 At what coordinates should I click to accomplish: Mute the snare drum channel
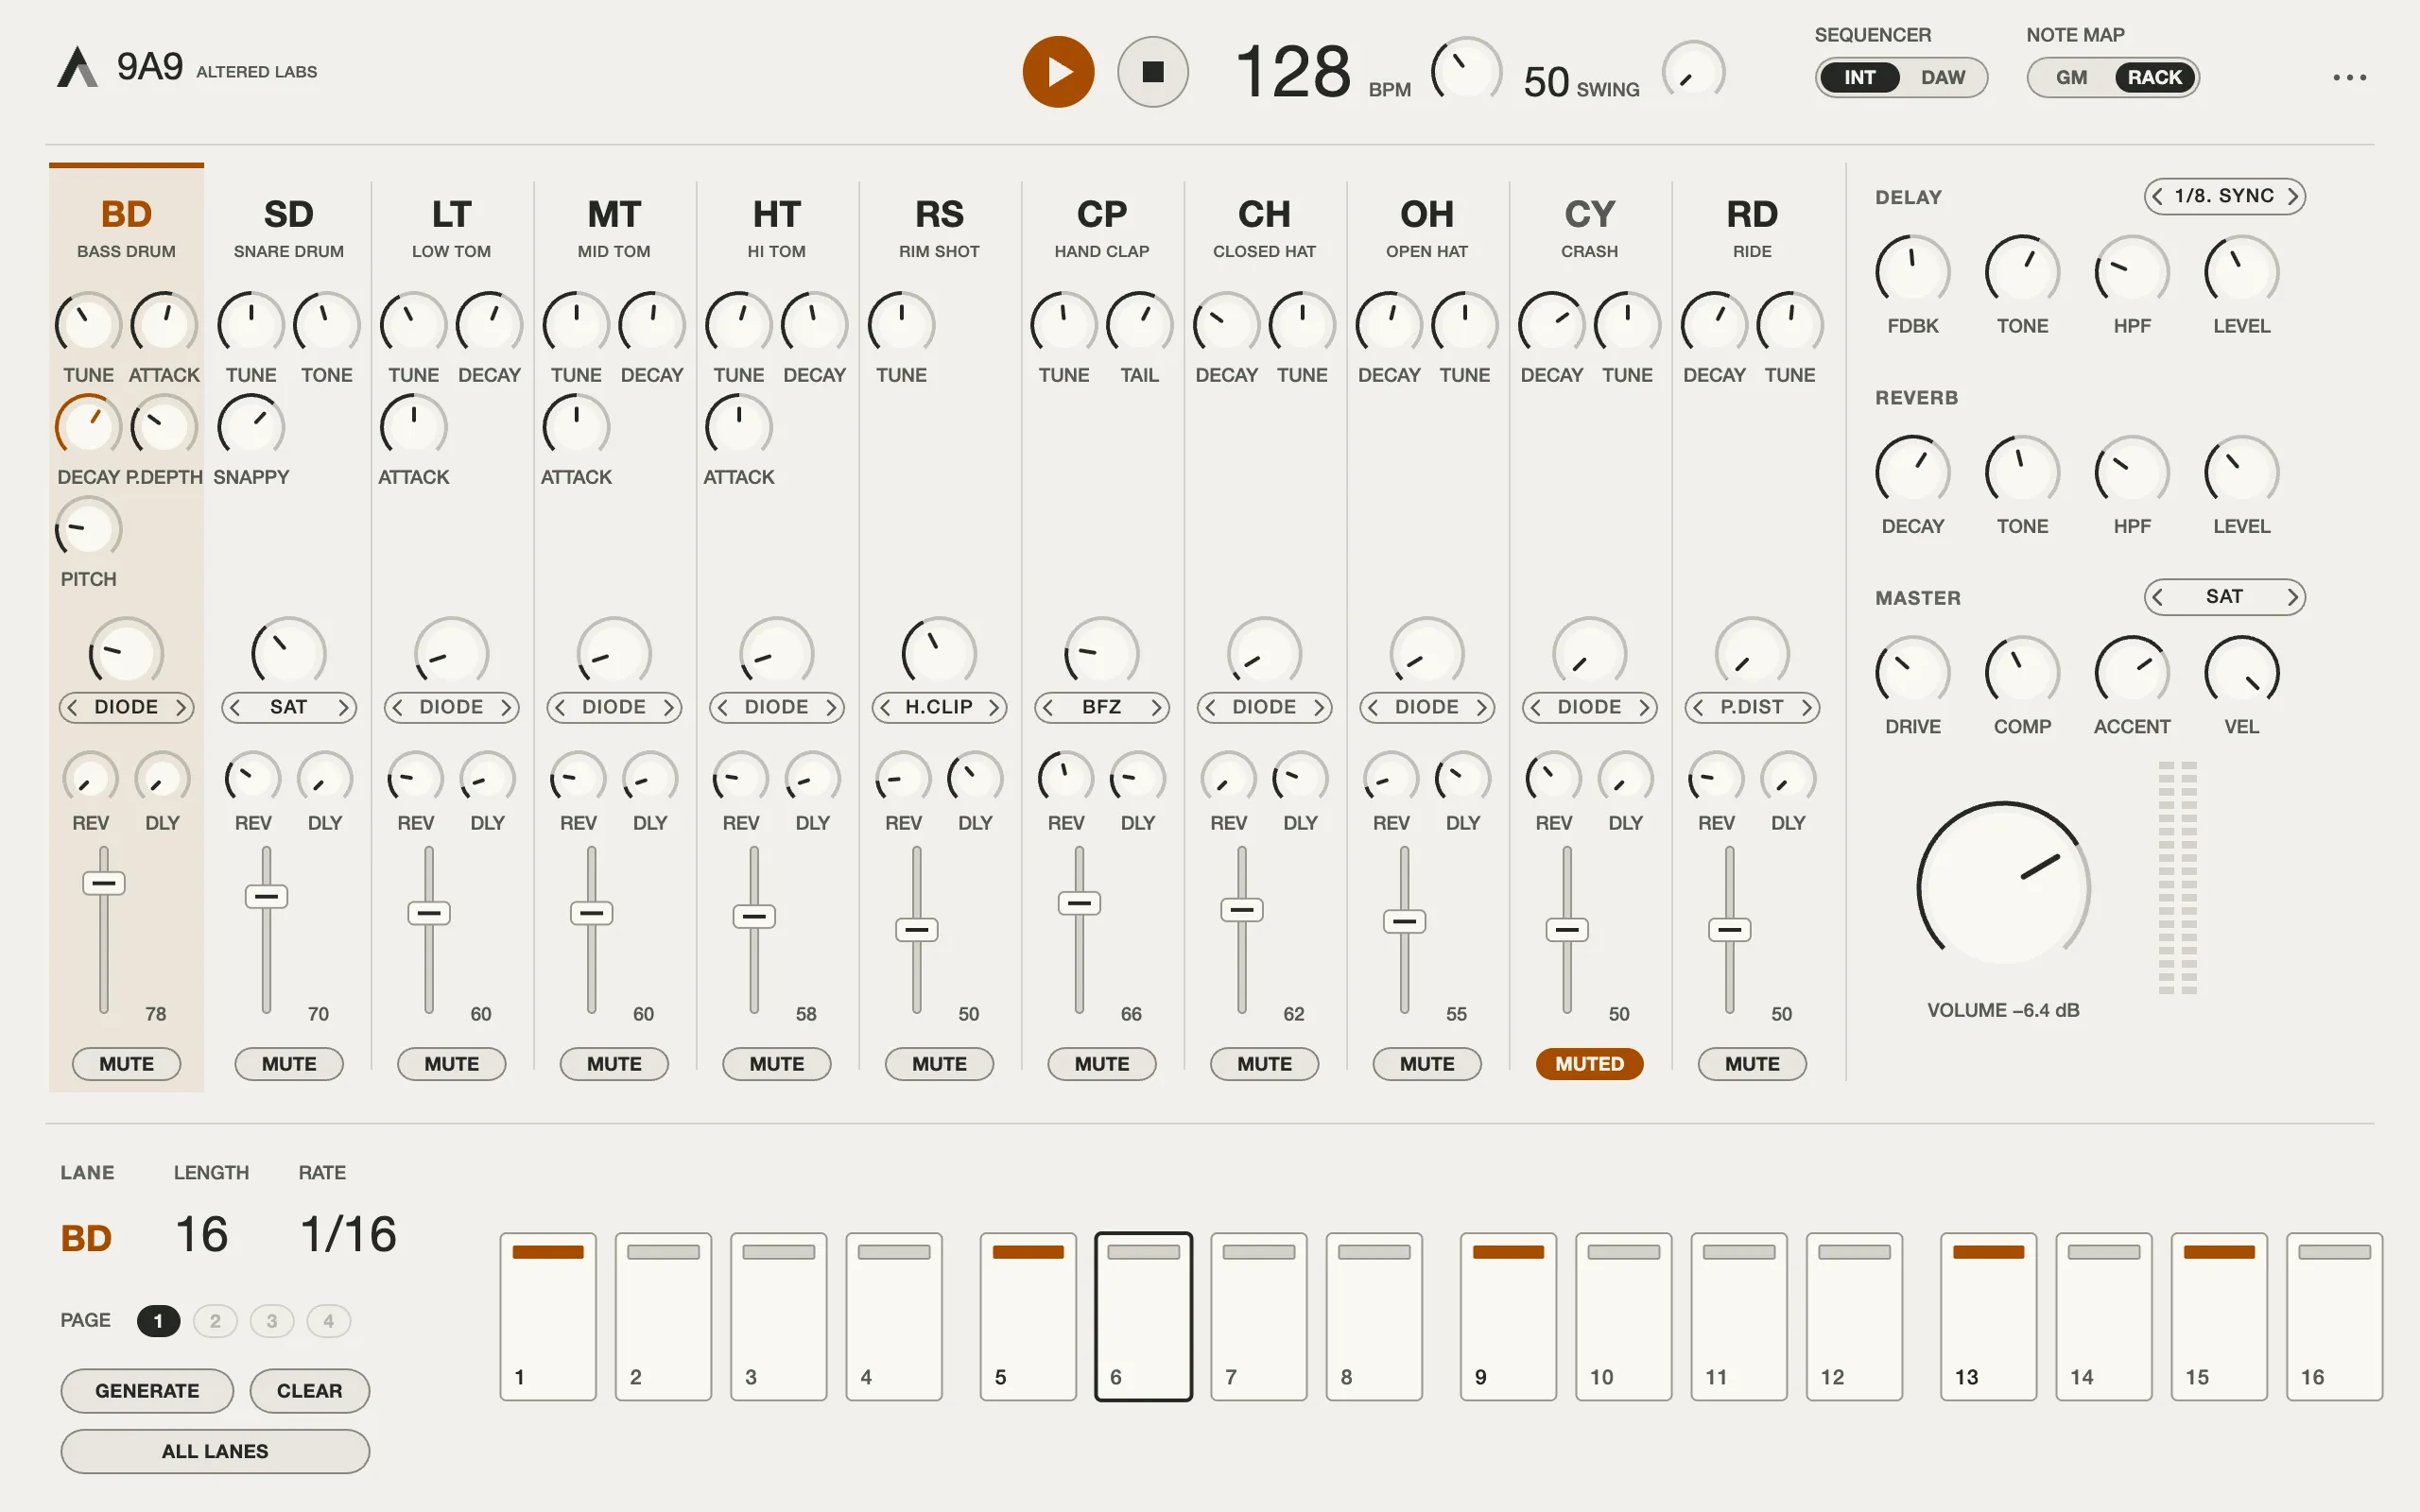click(289, 1063)
